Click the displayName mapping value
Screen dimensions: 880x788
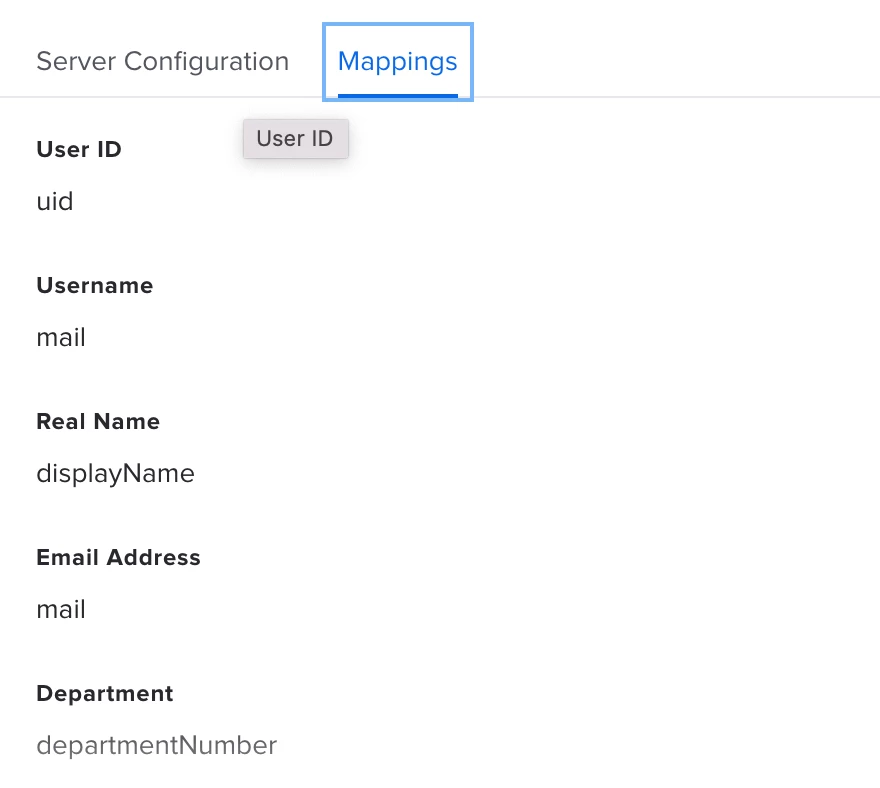[x=116, y=473]
